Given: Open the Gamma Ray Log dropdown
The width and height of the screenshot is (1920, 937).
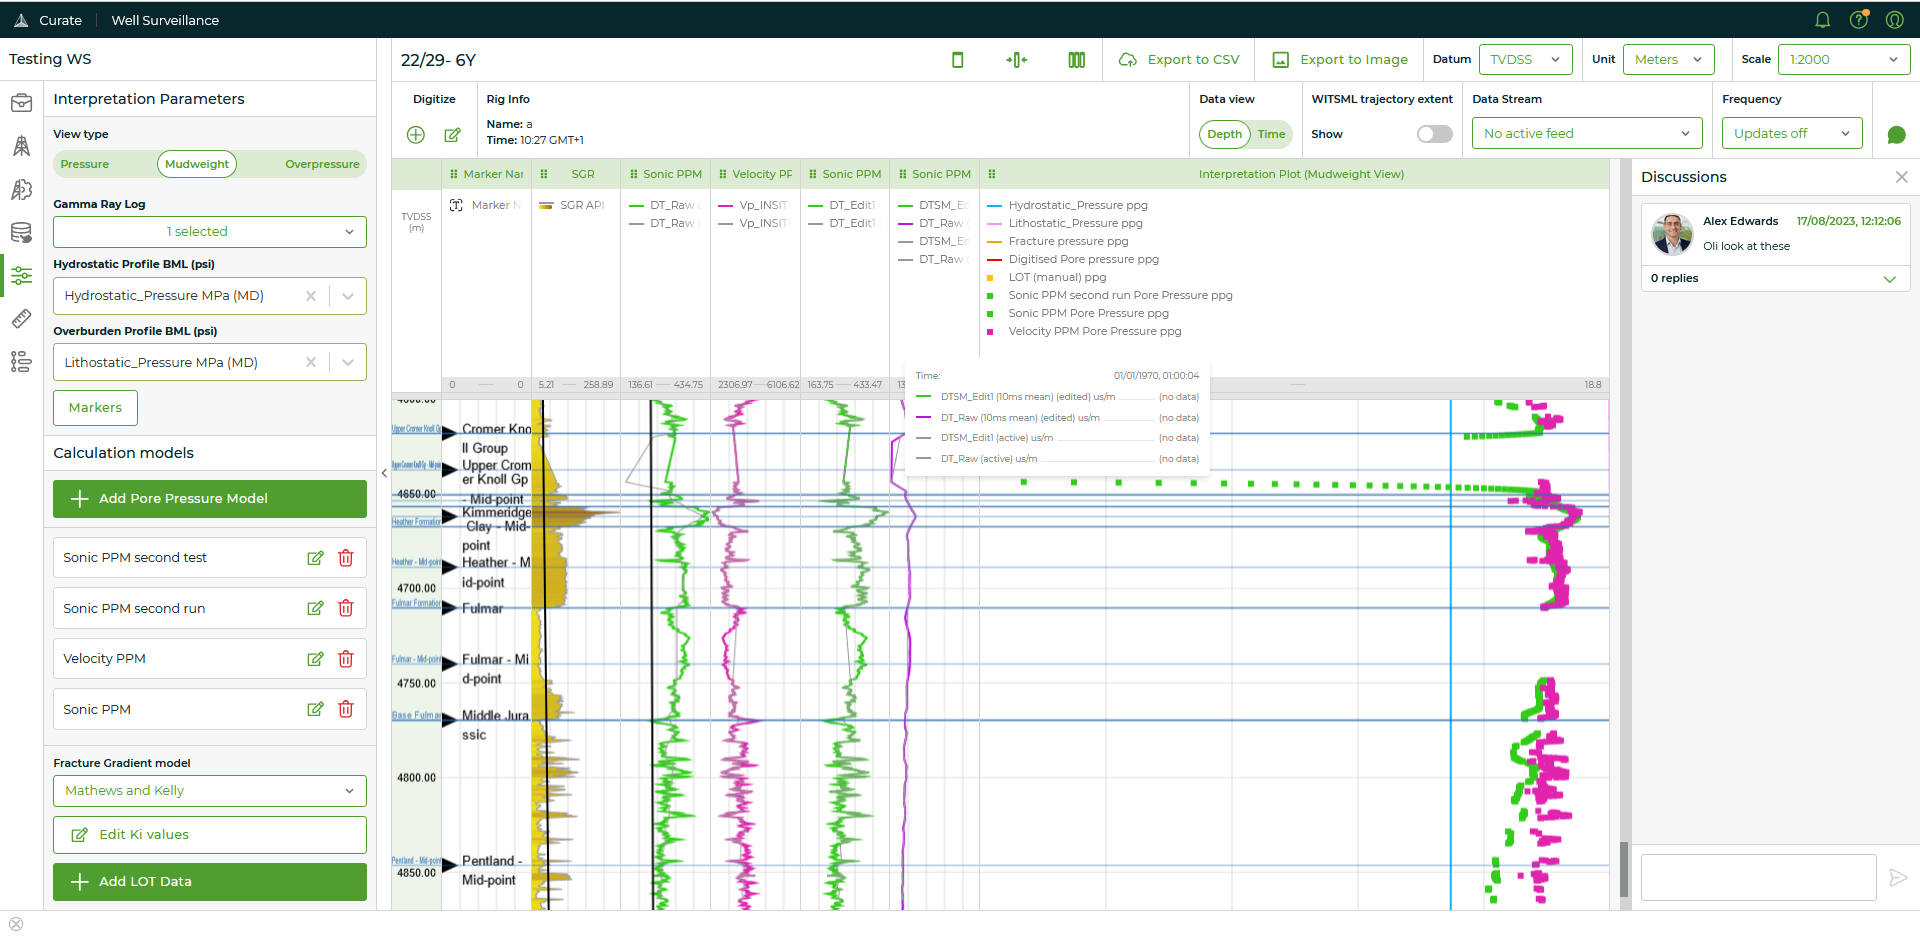Looking at the screenshot, I should (210, 232).
